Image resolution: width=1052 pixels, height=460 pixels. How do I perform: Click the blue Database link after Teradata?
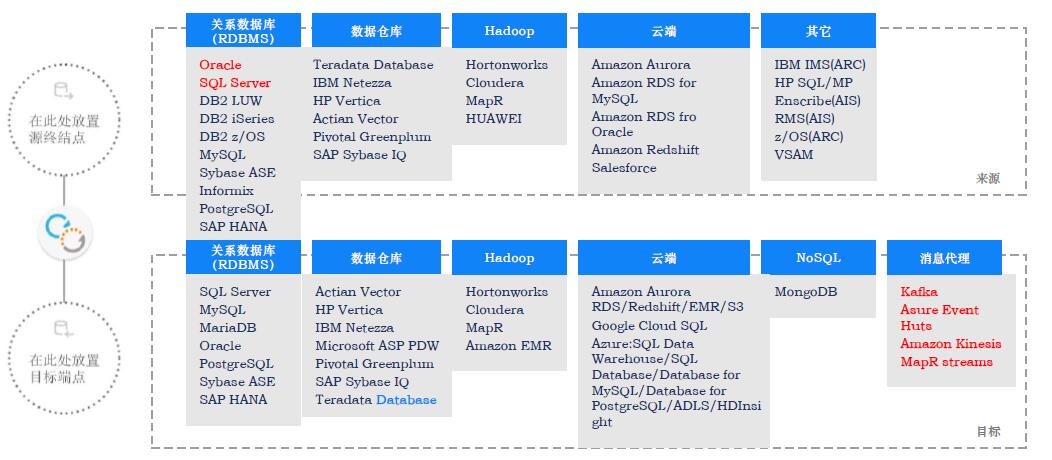(x=406, y=400)
